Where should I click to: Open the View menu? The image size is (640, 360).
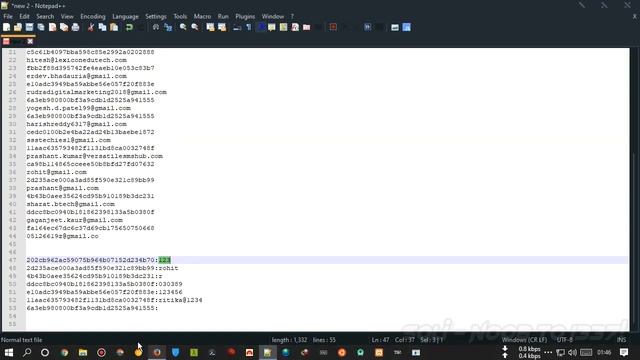pyautogui.click(x=67, y=16)
